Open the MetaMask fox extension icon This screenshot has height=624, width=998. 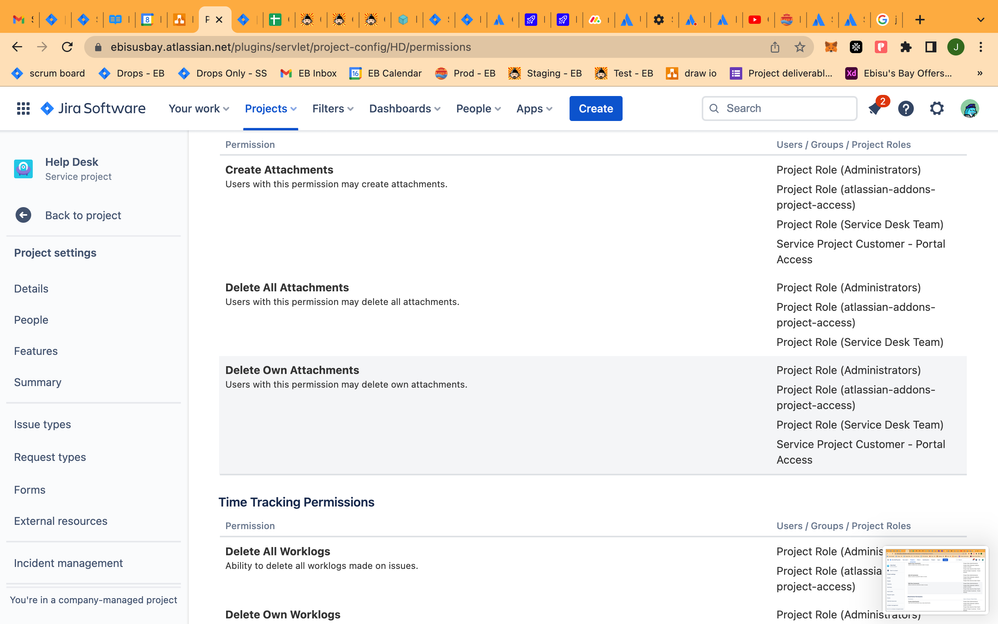coord(831,46)
